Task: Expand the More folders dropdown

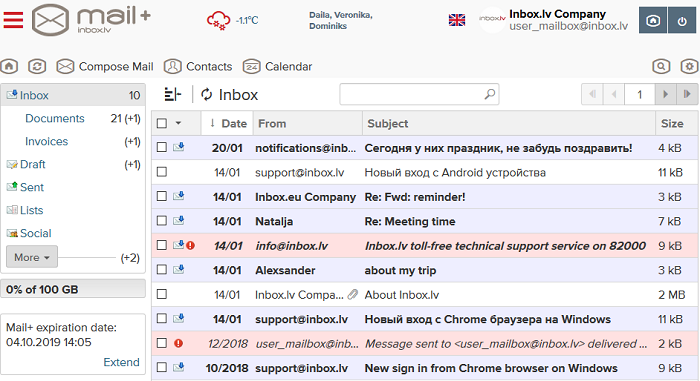Action: pos(32,257)
